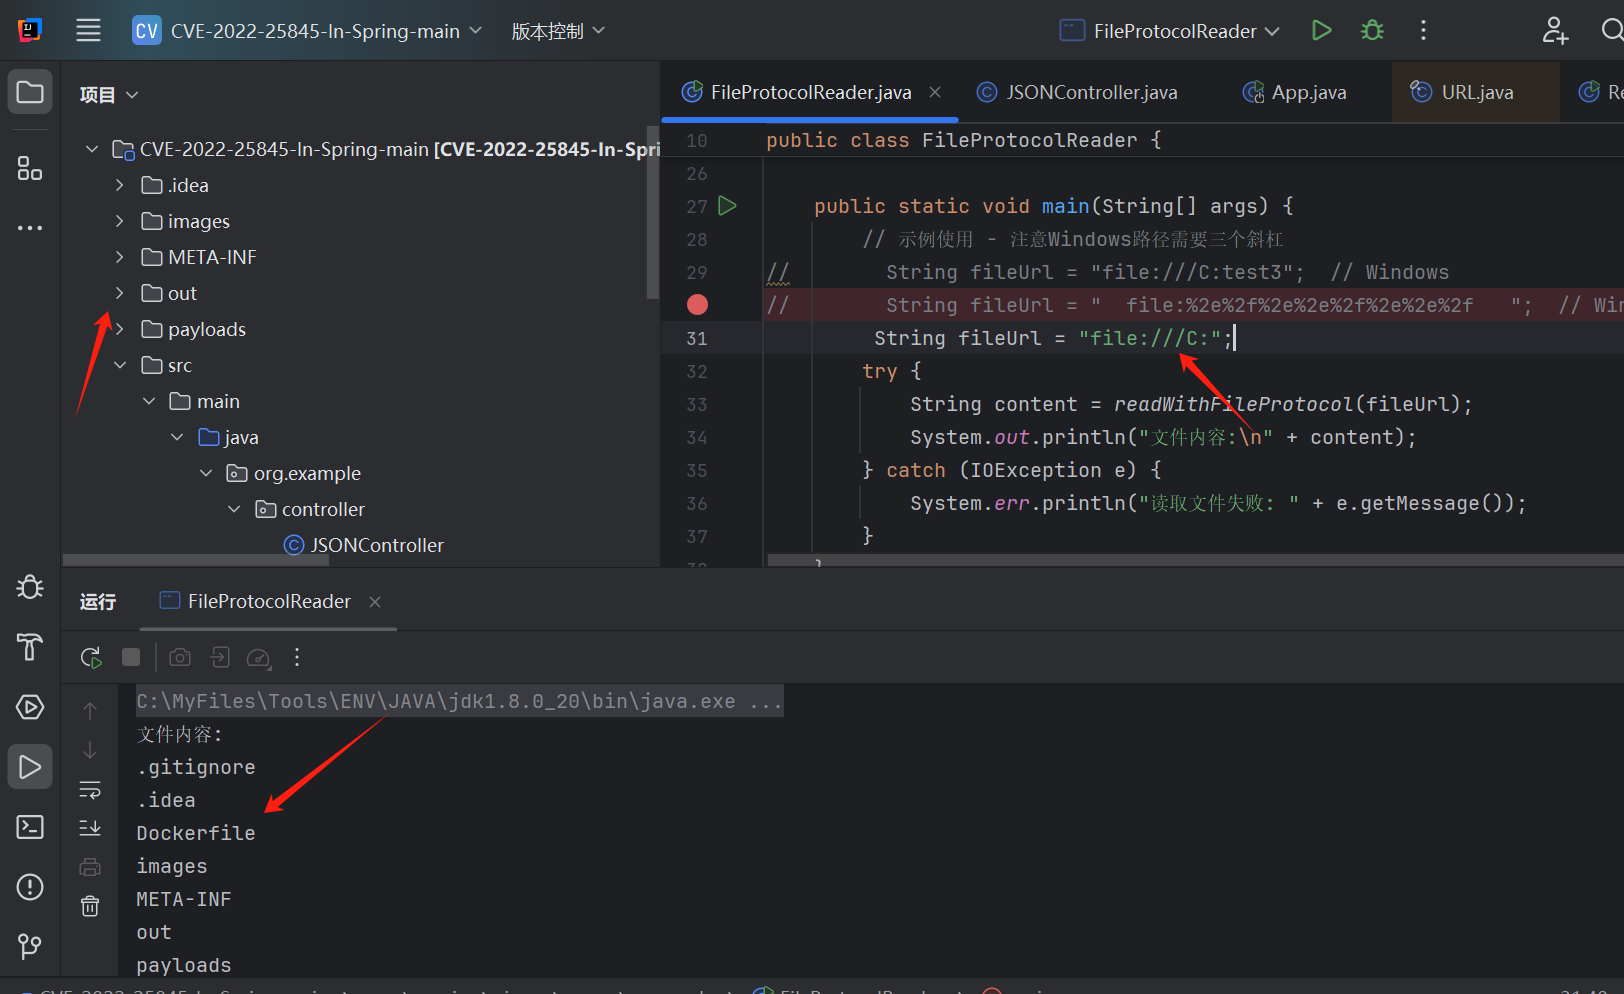Show more tool windows ellipsis

[x=30, y=228]
